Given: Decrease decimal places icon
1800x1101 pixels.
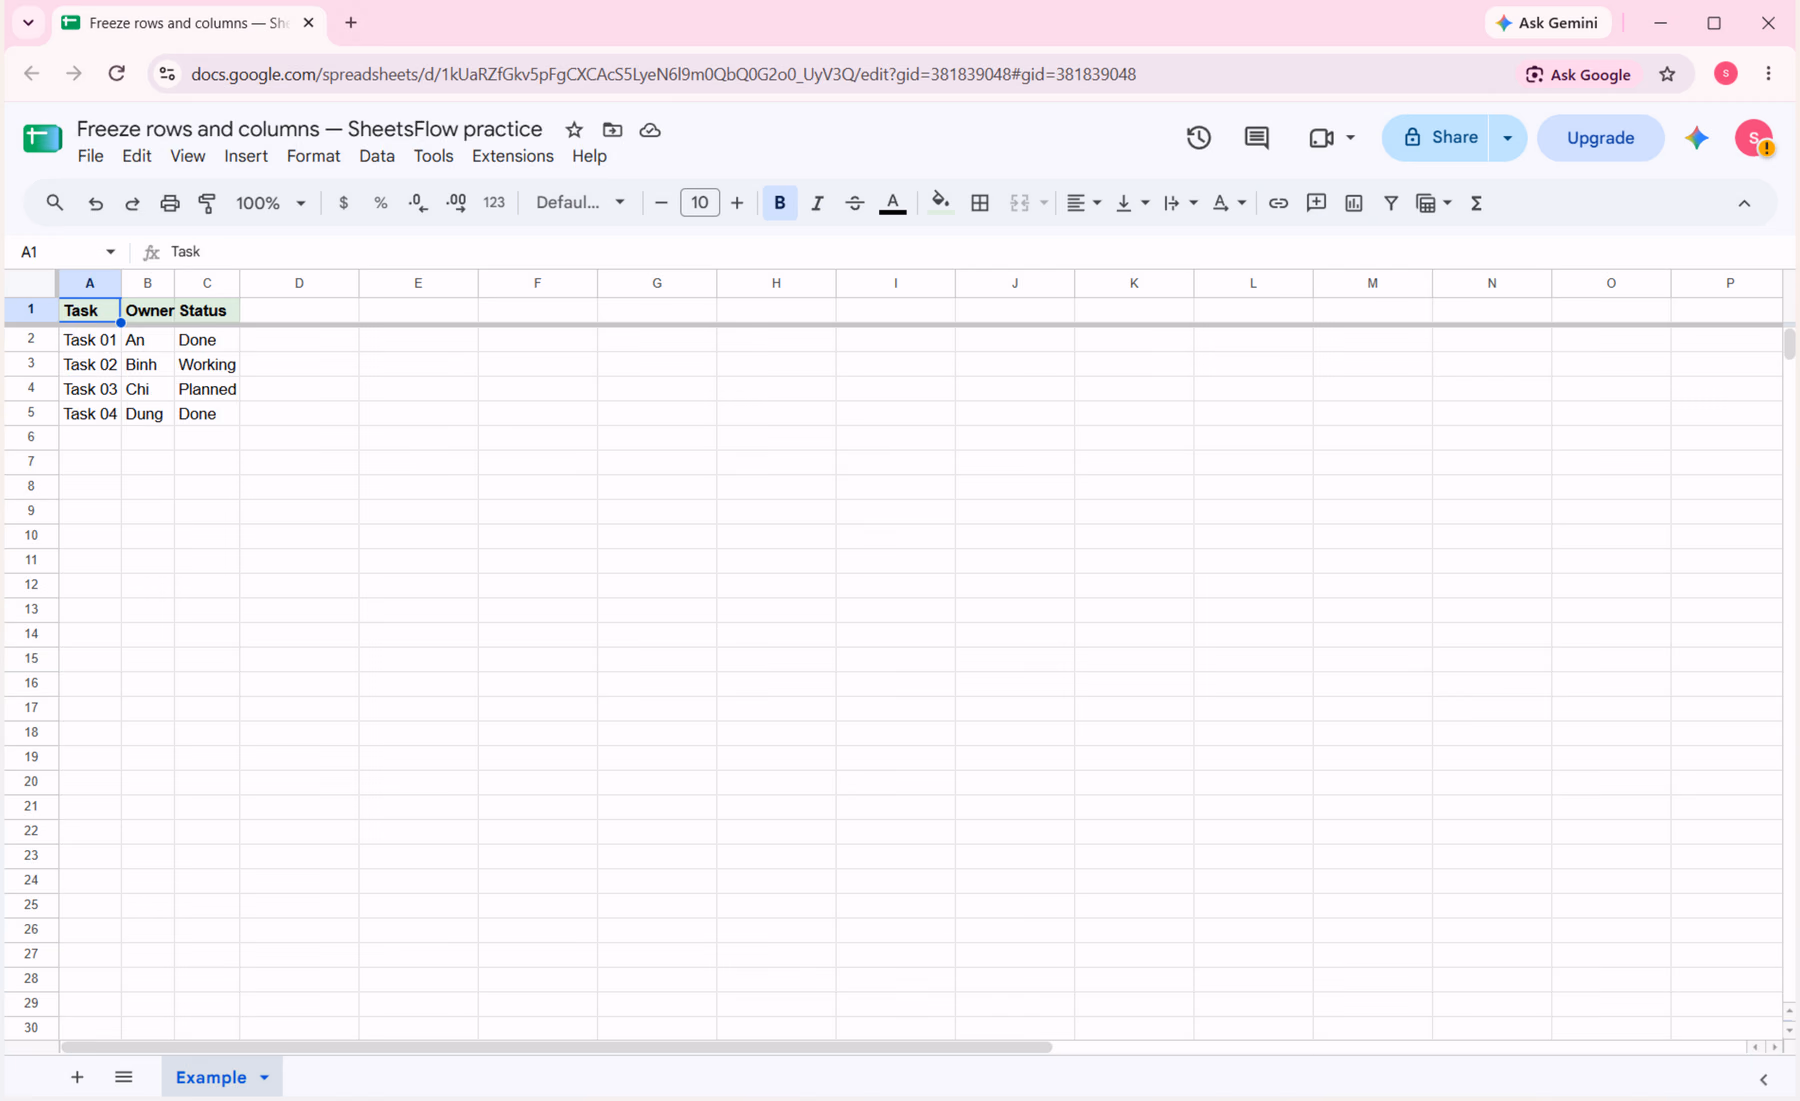Looking at the screenshot, I should (x=418, y=203).
